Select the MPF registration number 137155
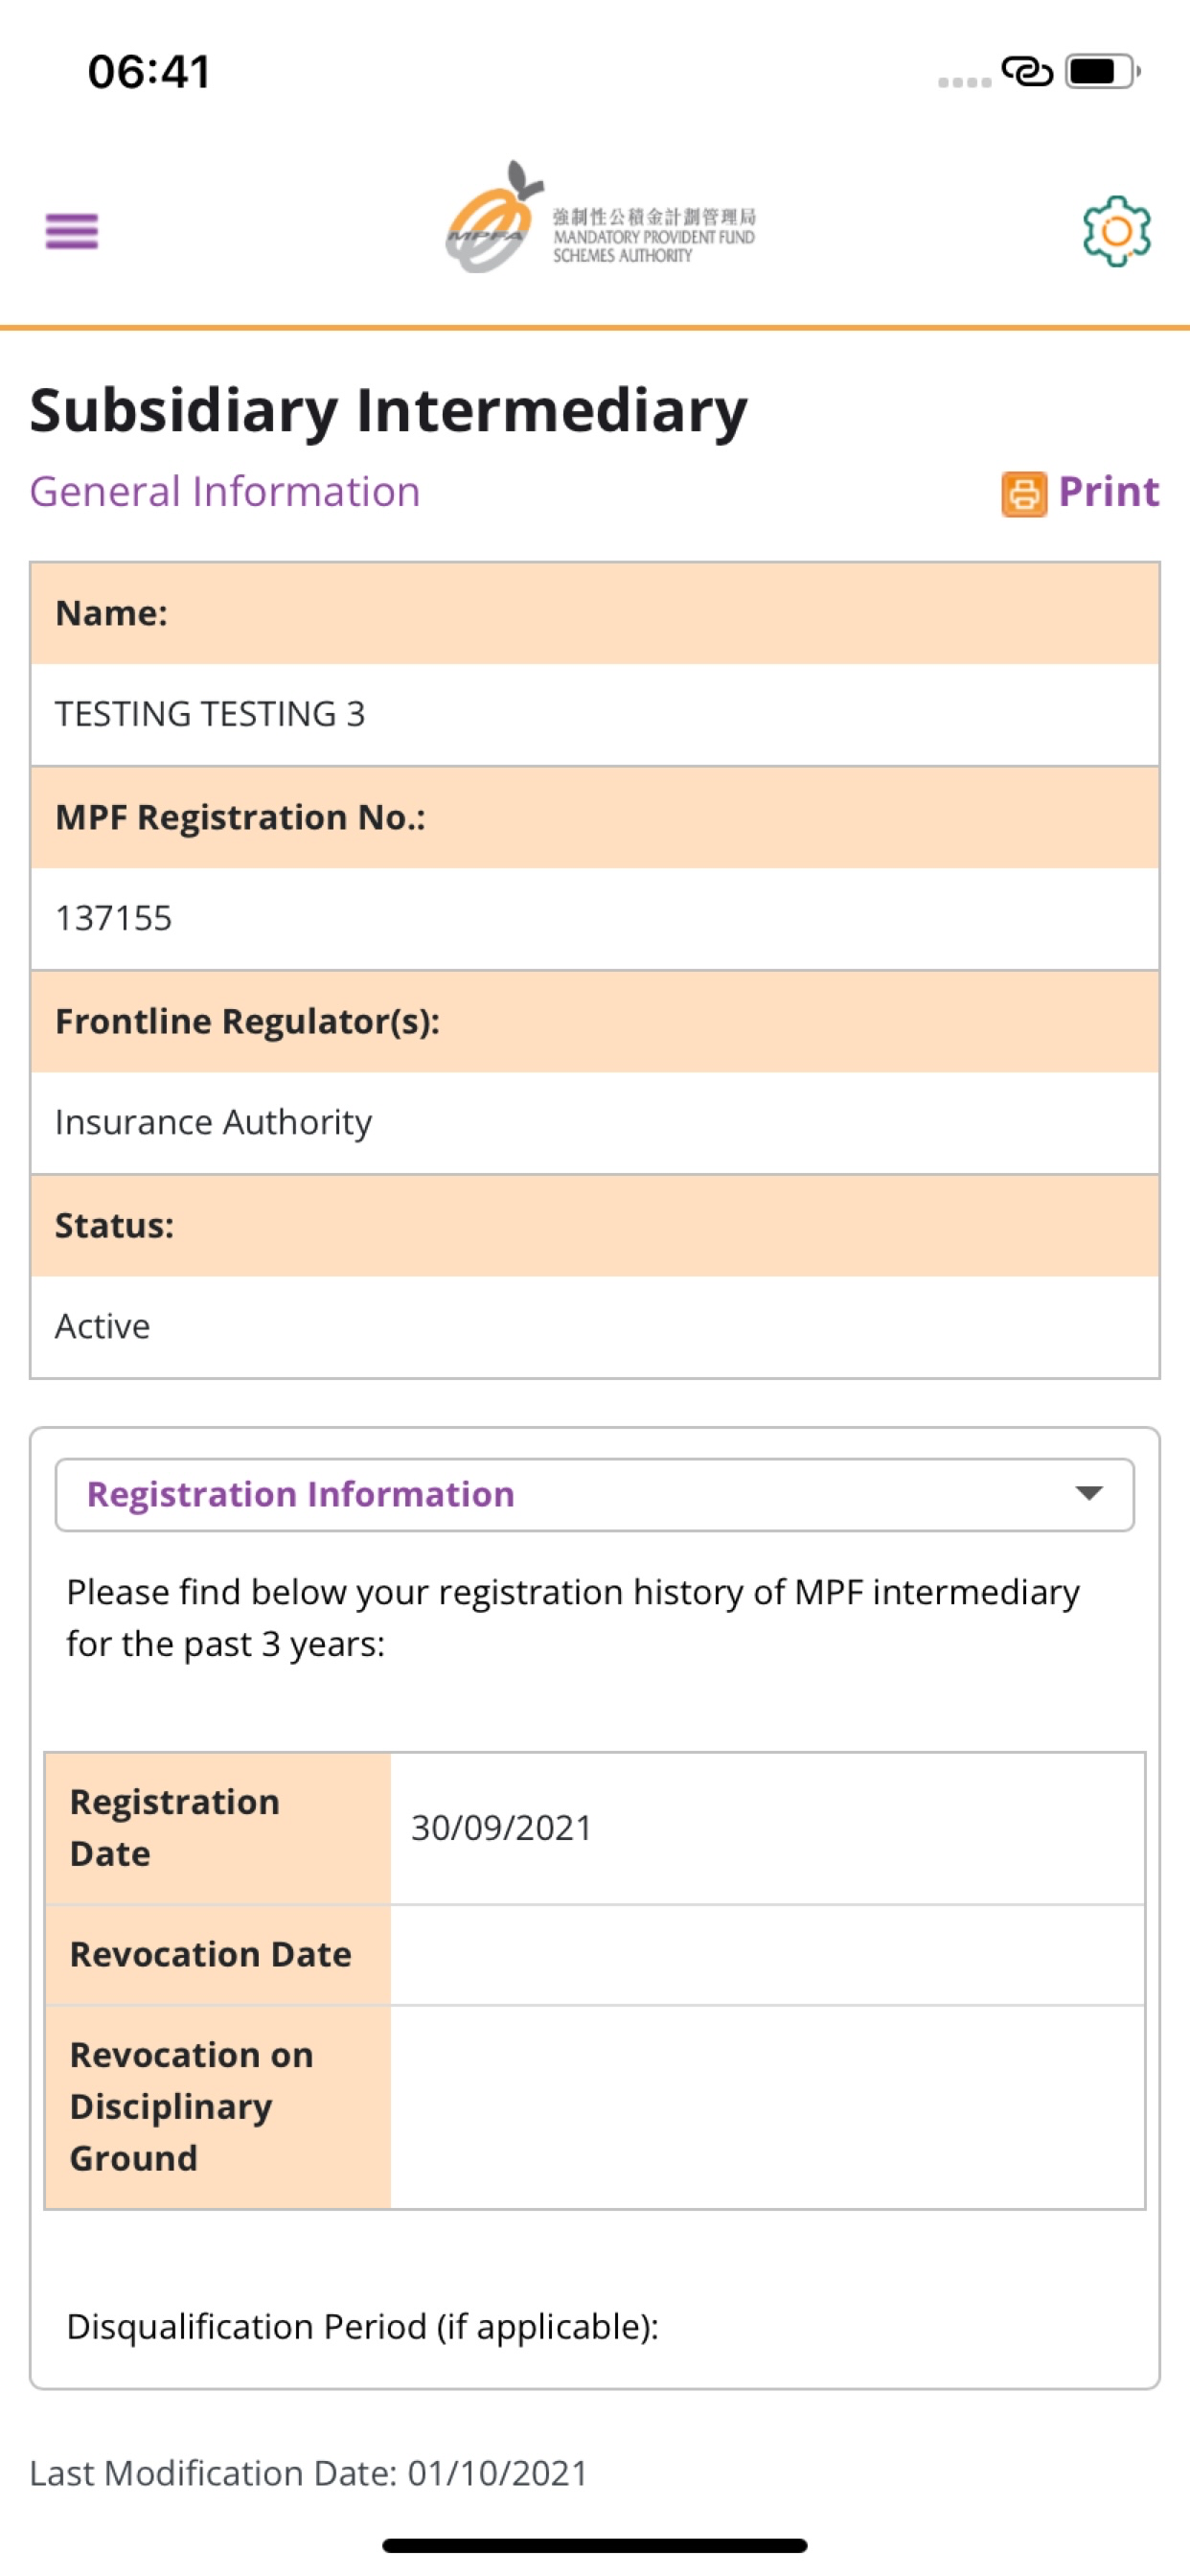This screenshot has height=2576, width=1190. coord(114,918)
